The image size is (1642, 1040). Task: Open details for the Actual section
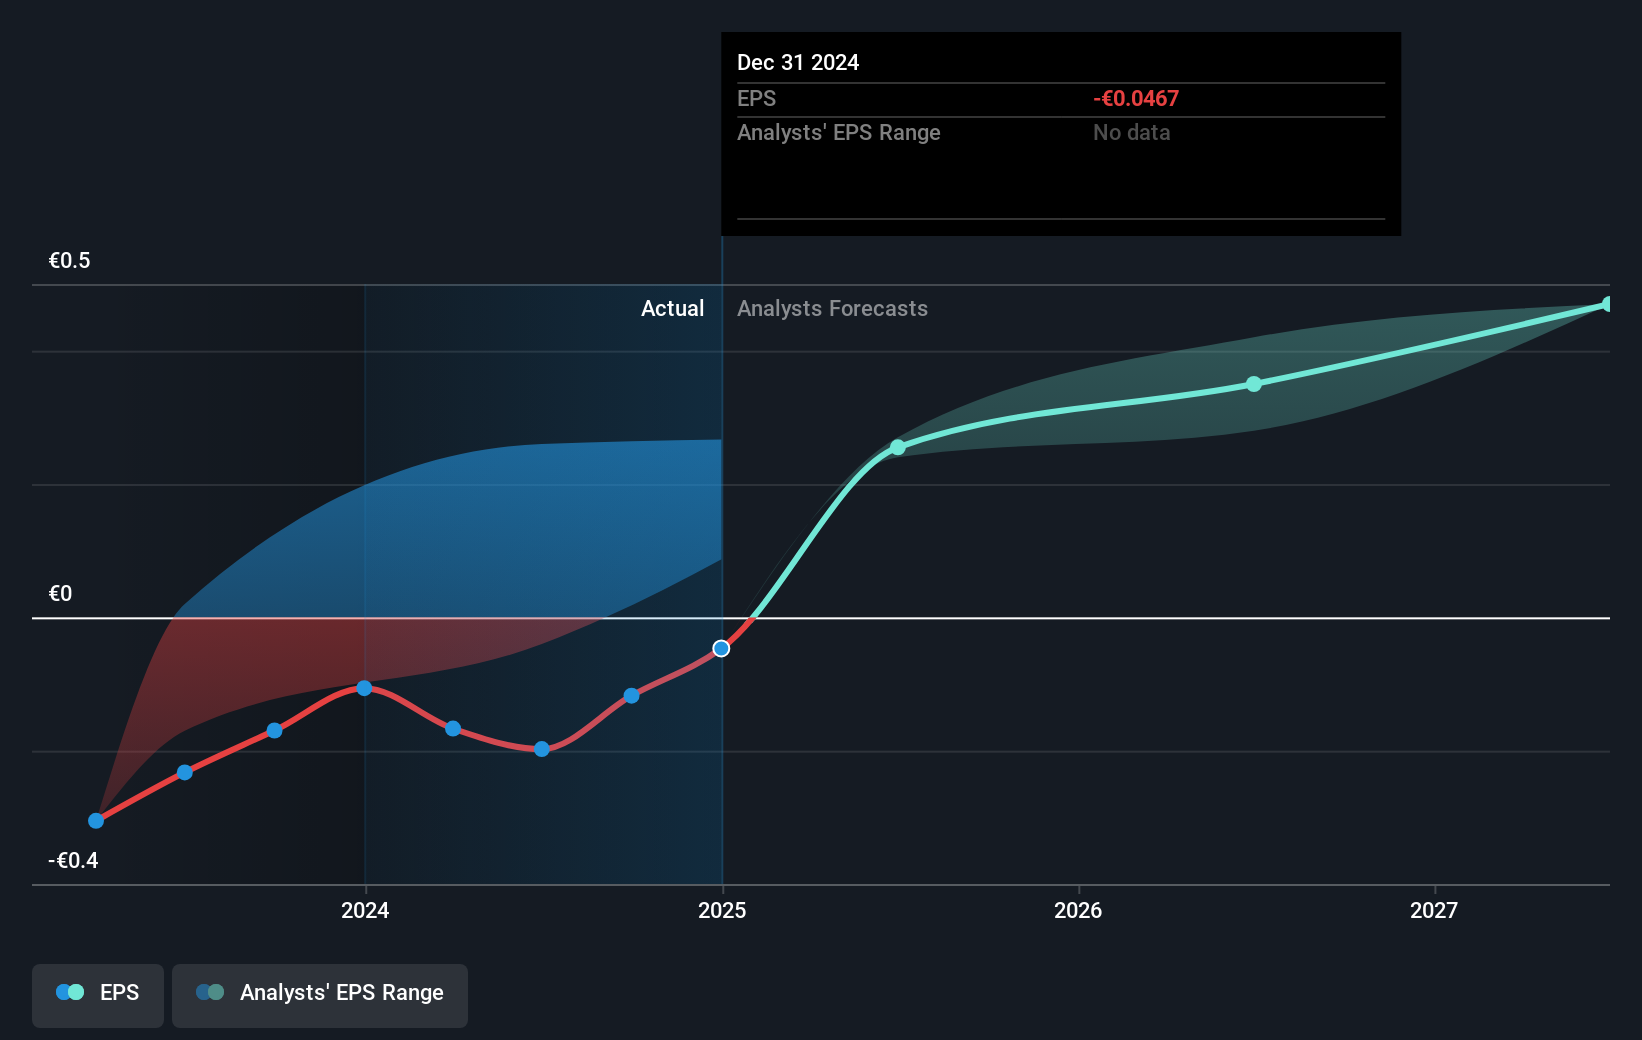[672, 308]
